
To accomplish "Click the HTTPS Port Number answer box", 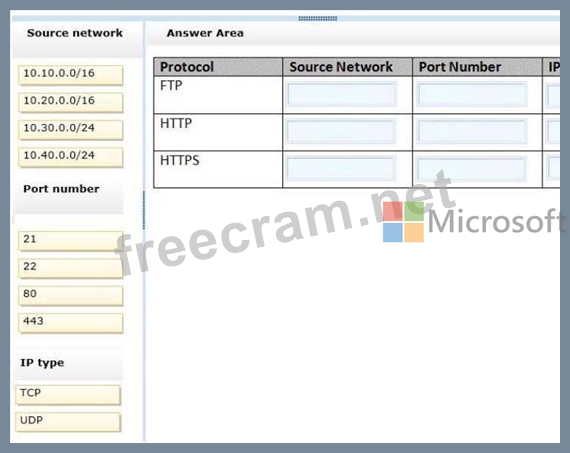I will click(x=472, y=169).
